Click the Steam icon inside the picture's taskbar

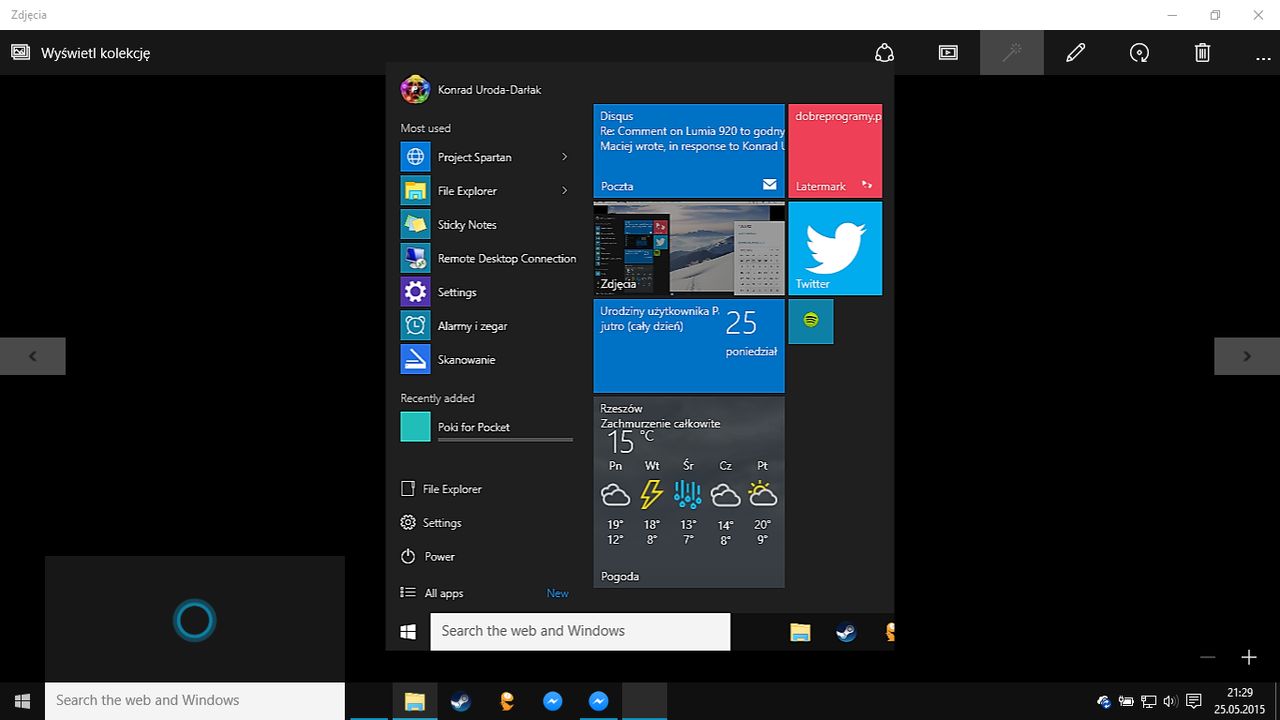click(846, 632)
